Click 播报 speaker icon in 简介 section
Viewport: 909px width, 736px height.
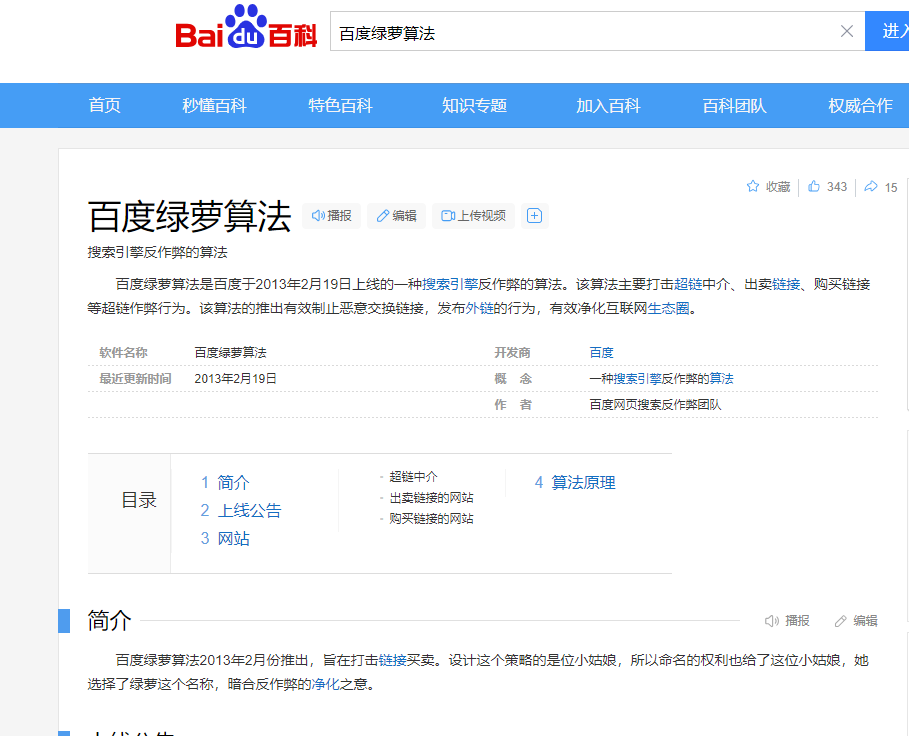(x=771, y=621)
